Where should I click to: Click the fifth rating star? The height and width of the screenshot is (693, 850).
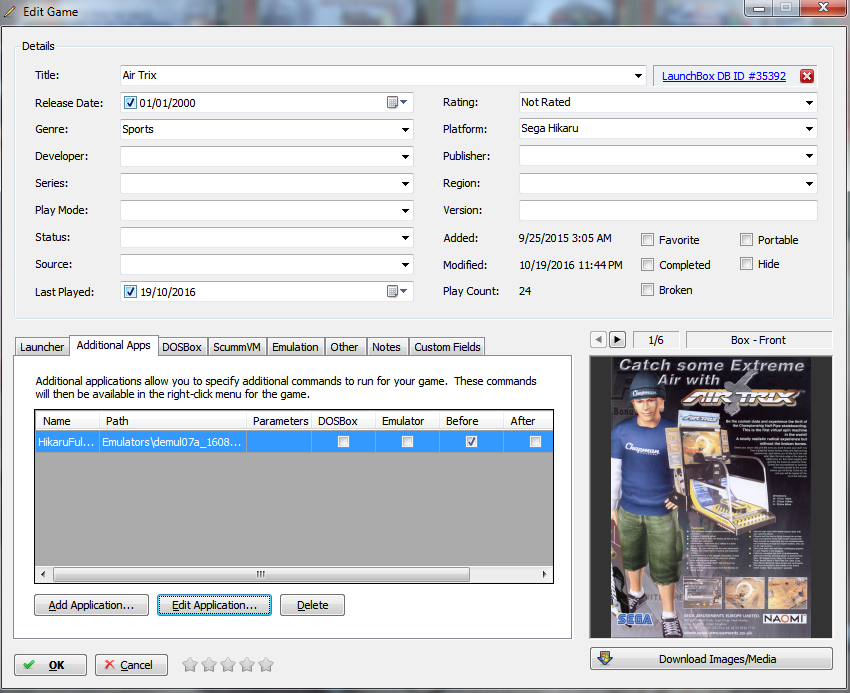266,664
